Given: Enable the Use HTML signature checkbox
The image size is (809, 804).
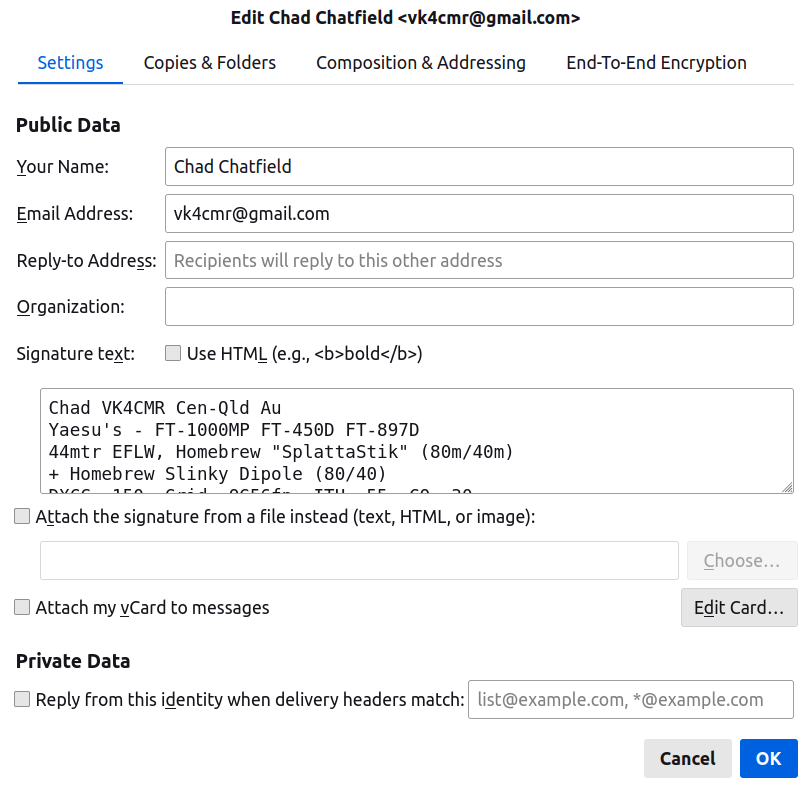Looking at the screenshot, I should (173, 353).
